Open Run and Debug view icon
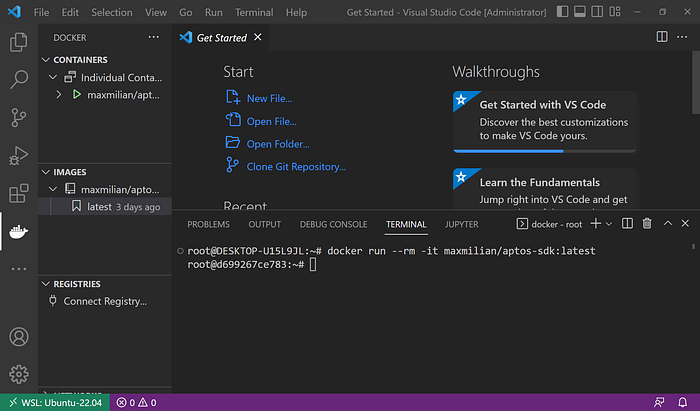Screen dimensions: 700x411 coord(19,155)
